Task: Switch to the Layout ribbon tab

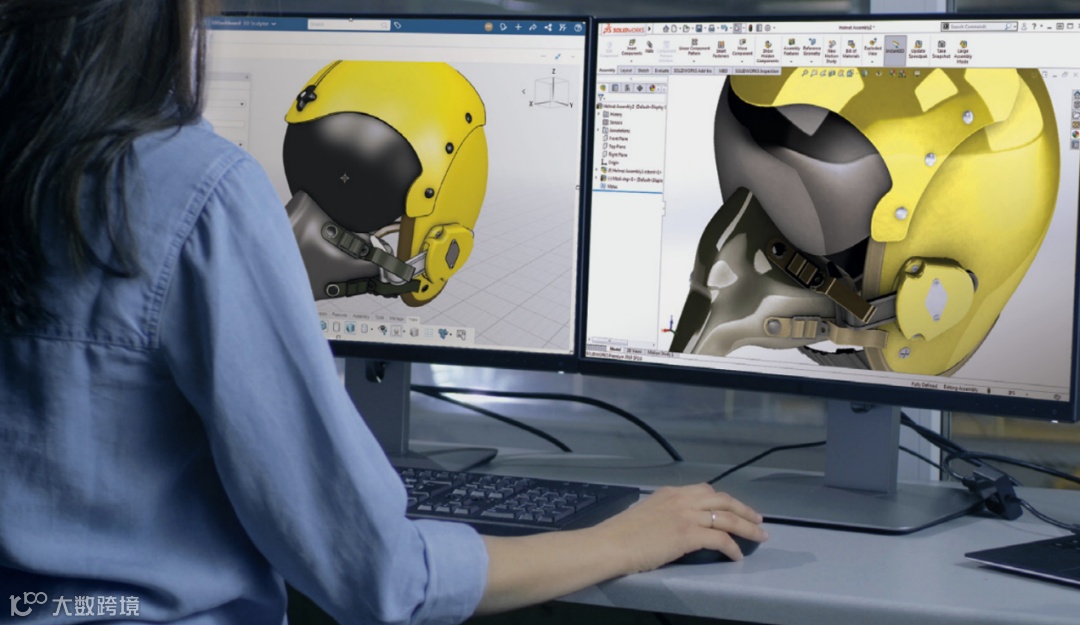Action: 626,71
